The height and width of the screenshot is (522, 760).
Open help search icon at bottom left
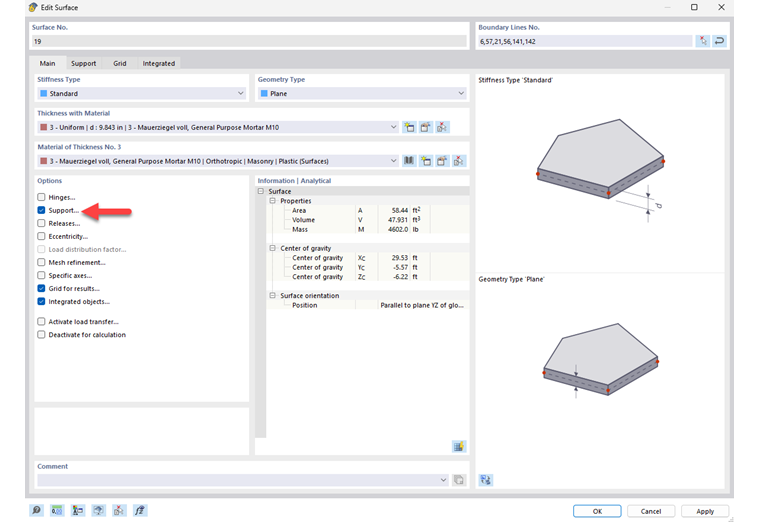pos(36,510)
